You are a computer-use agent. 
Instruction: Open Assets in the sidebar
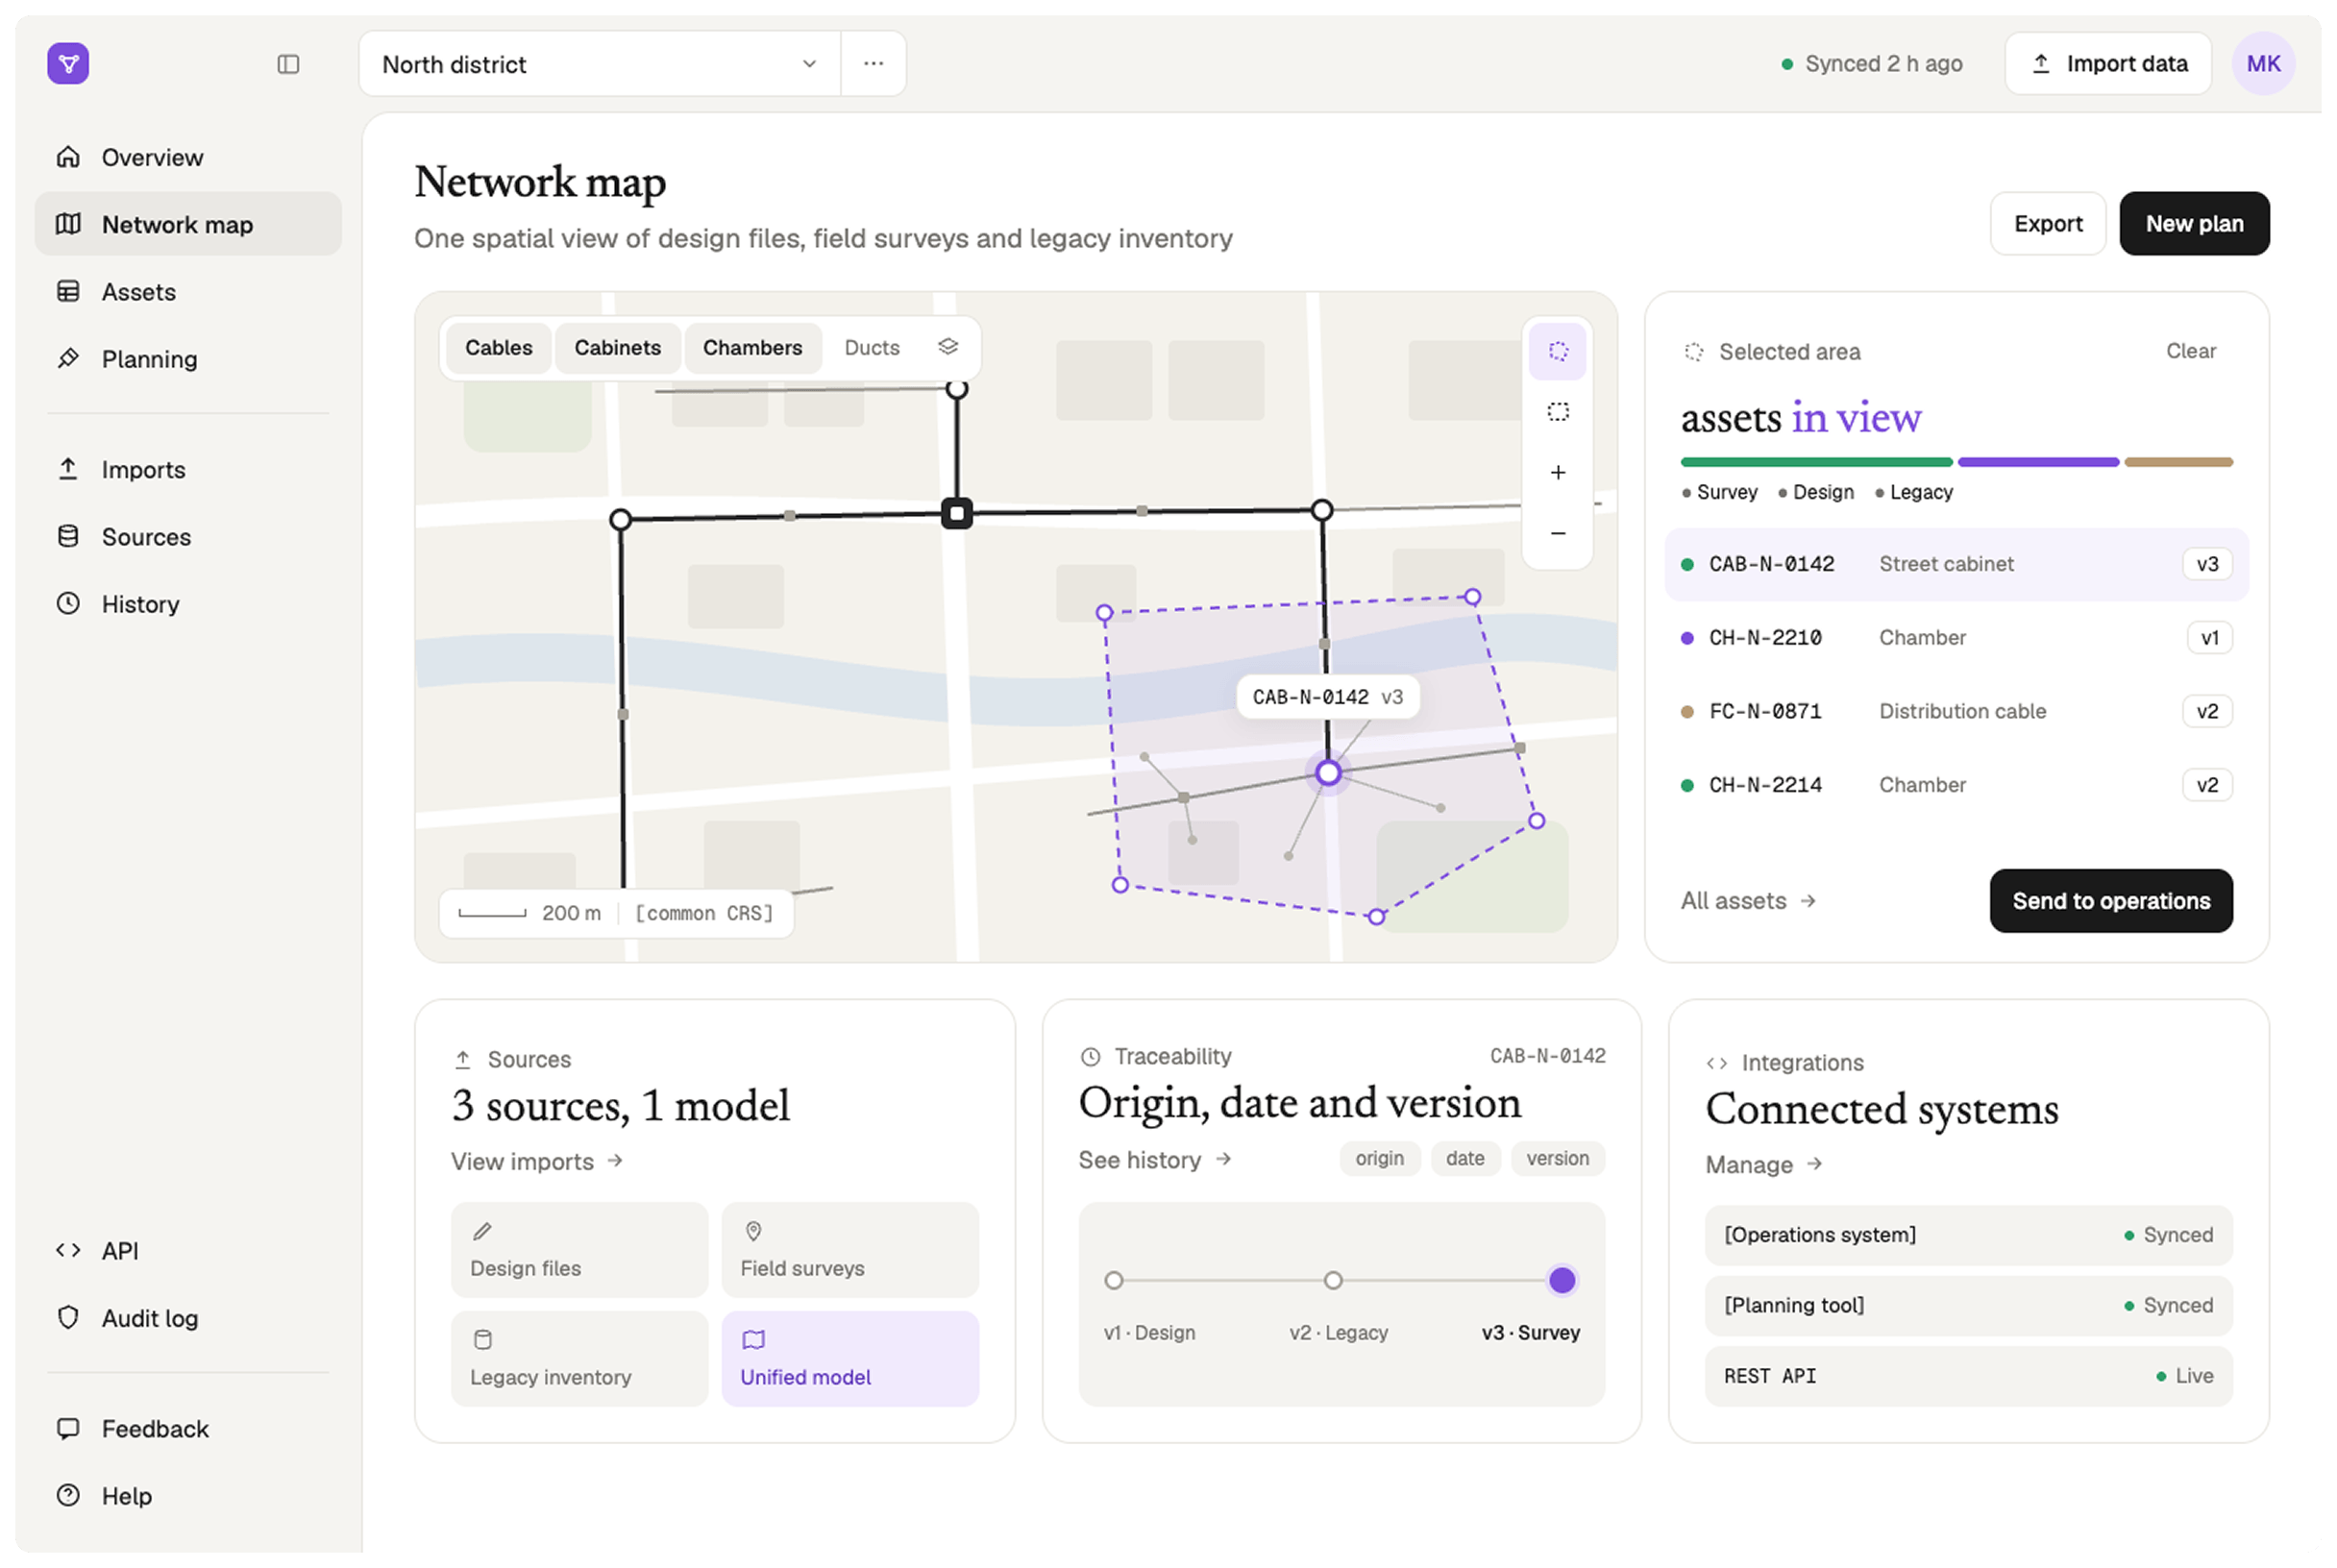(x=188, y=291)
